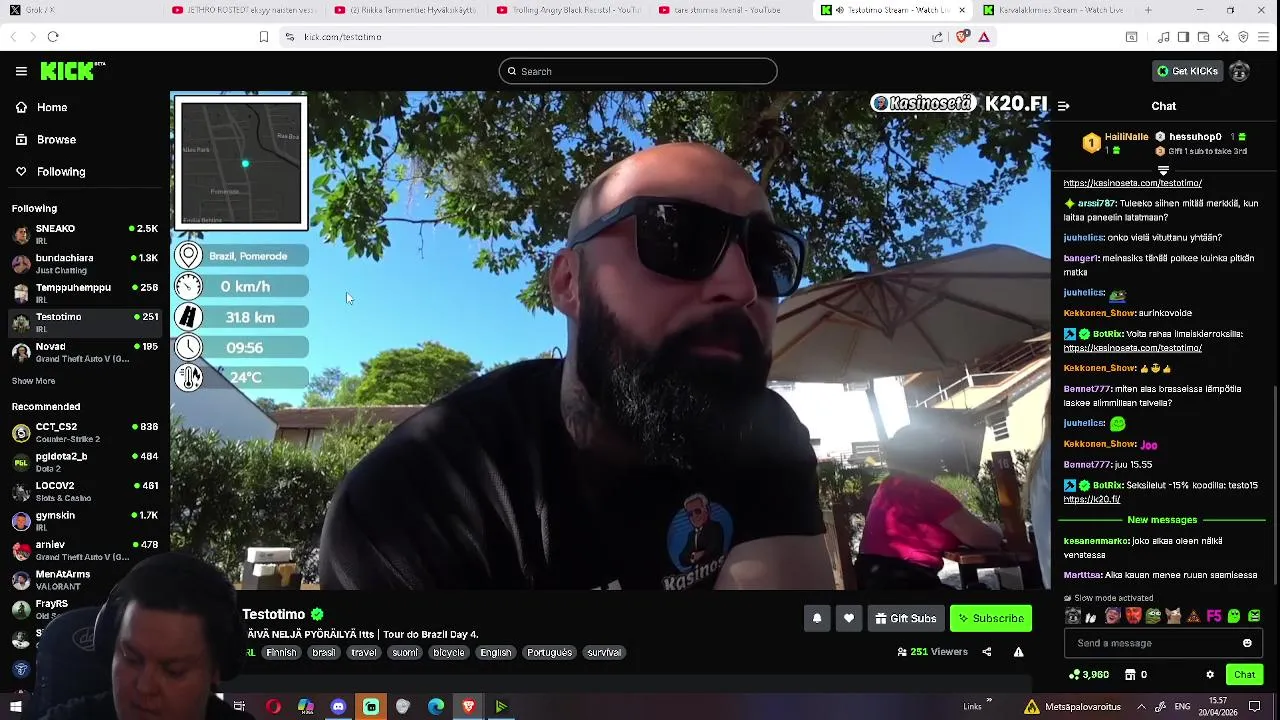Report stream warning triangle icon
This screenshot has width=1280, height=720.
pos(1018,652)
